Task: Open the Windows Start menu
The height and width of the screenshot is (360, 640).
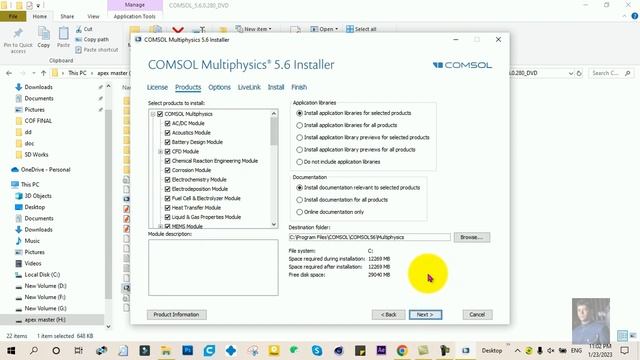Action: coord(11,350)
